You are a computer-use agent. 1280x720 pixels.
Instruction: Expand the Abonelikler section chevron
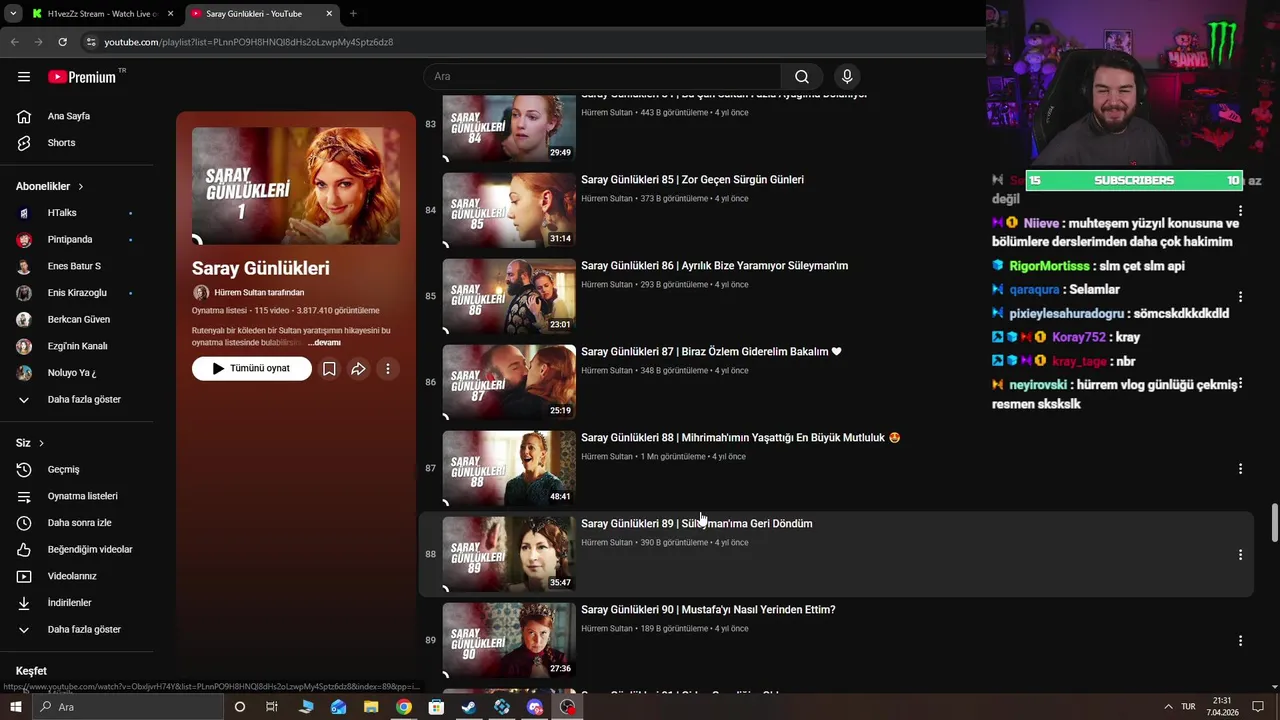(81, 187)
